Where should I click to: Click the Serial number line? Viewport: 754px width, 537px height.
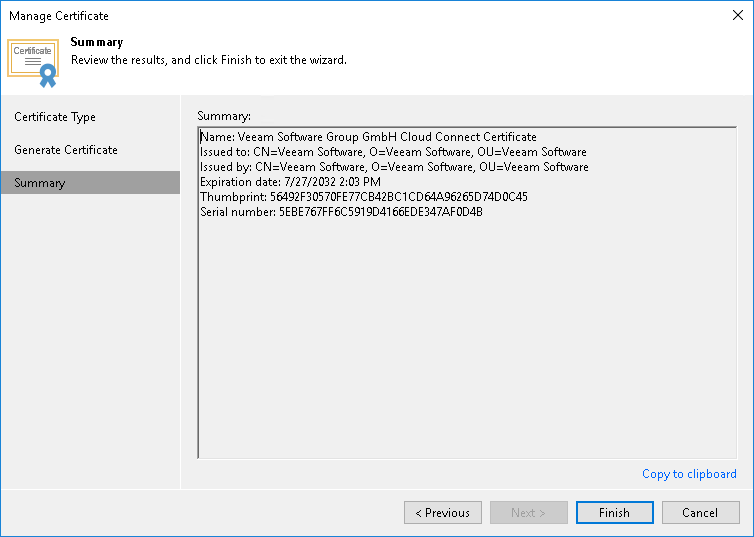(x=341, y=212)
